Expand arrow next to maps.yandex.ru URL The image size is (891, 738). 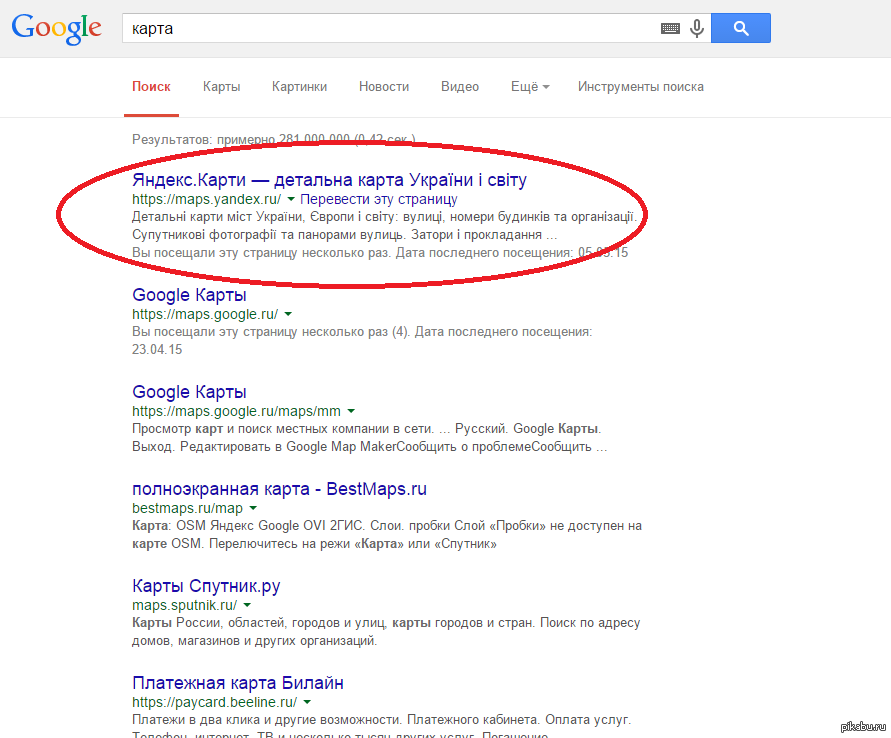291,200
